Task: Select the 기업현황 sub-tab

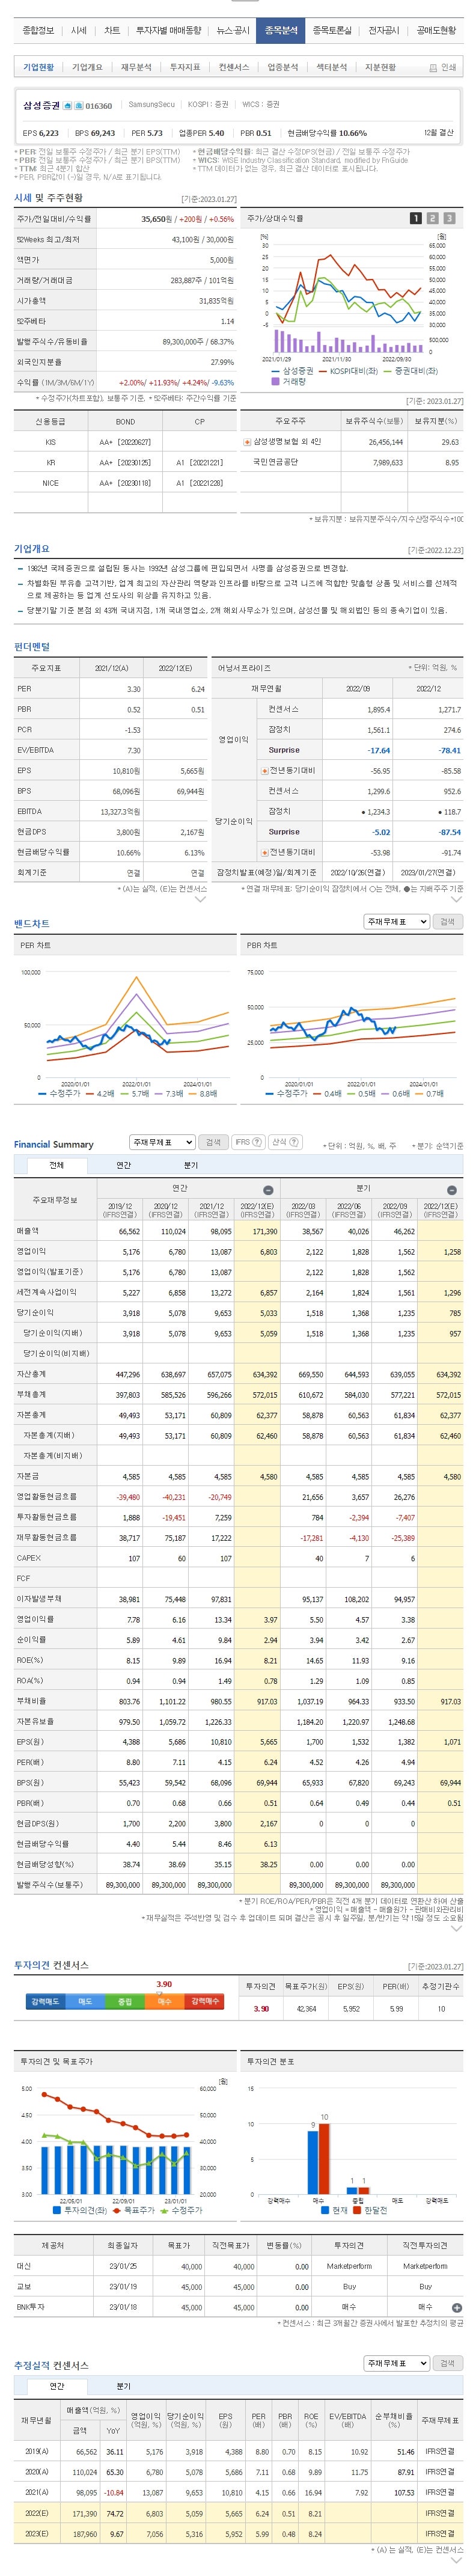Action: tap(39, 68)
